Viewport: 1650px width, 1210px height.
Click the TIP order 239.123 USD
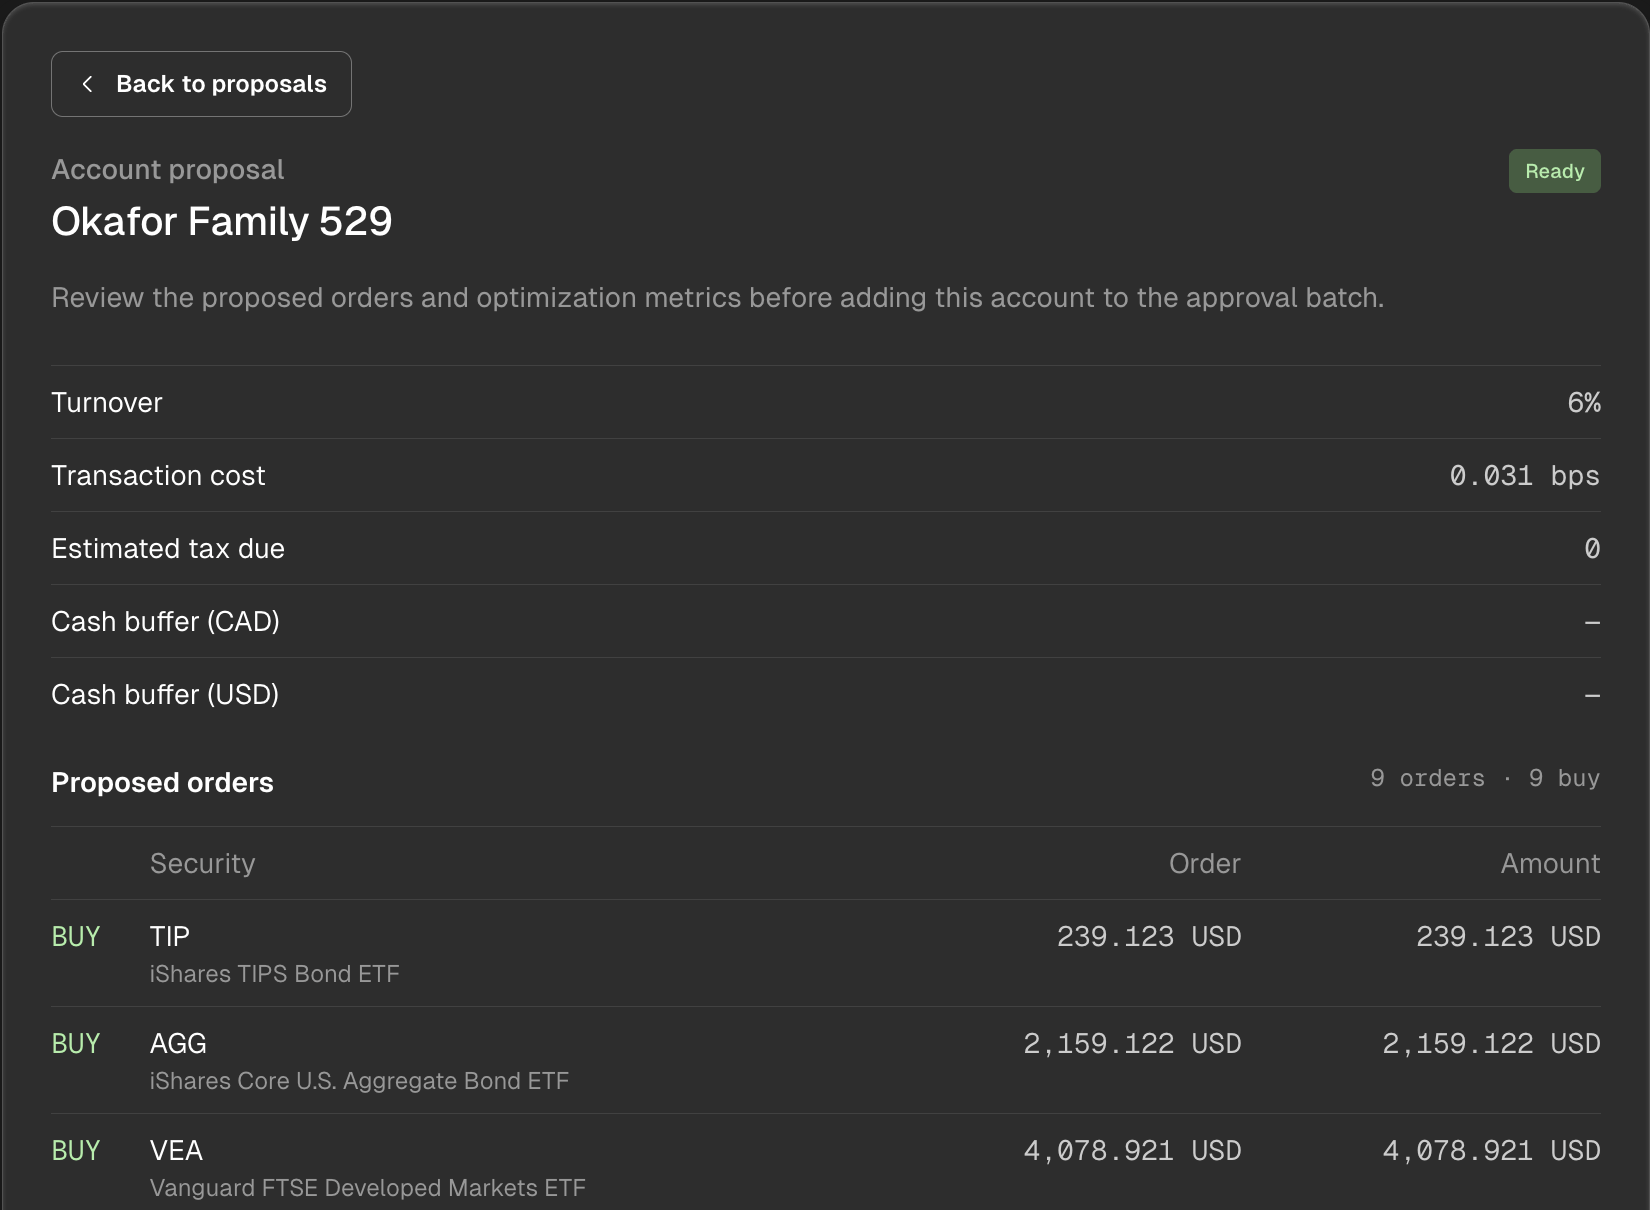[1149, 936]
